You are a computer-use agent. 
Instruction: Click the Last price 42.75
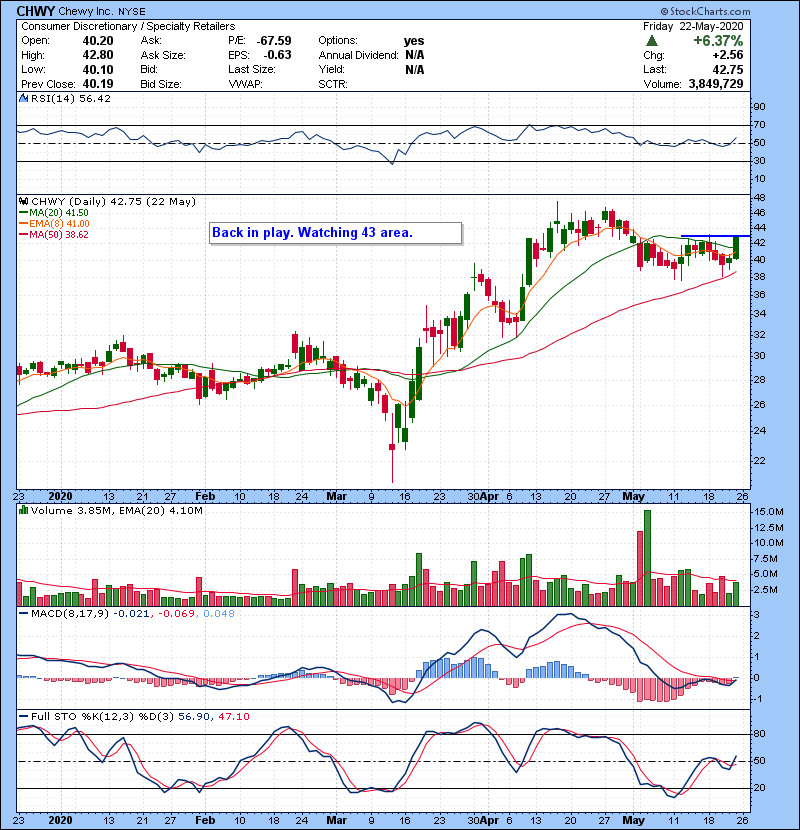pos(728,69)
